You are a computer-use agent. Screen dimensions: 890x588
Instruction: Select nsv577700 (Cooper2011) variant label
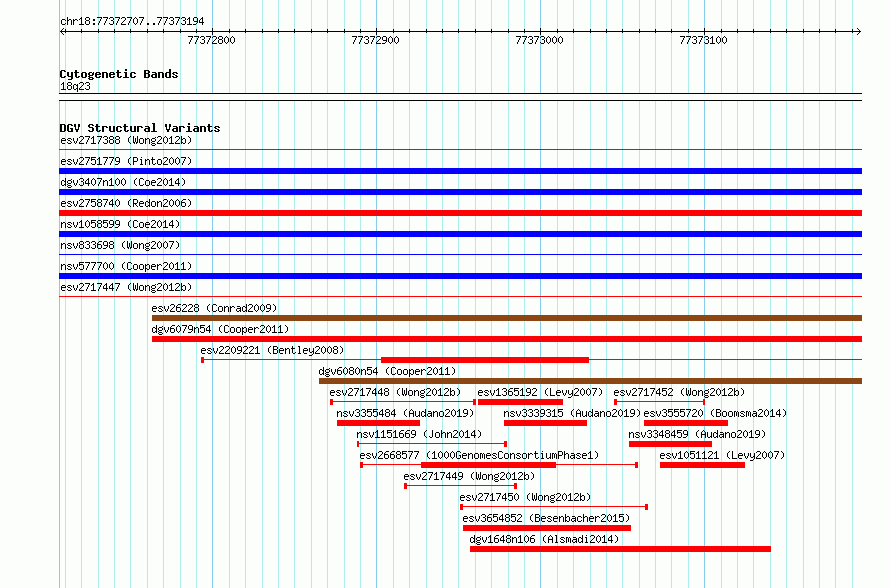point(126,266)
